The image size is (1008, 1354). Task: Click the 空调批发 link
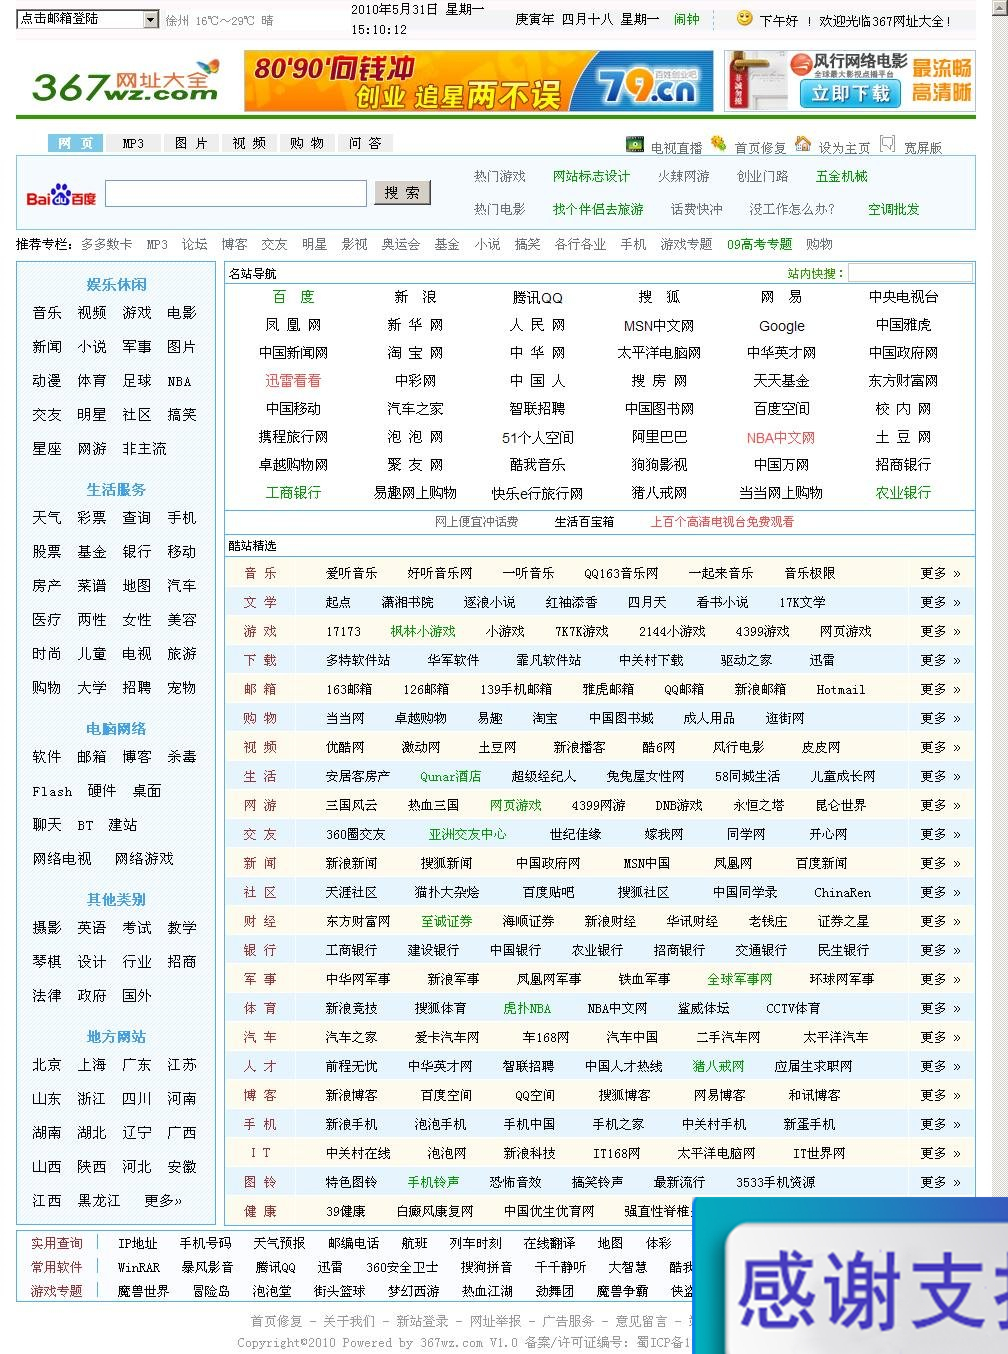pyautogui.click(x=894, y=209)
